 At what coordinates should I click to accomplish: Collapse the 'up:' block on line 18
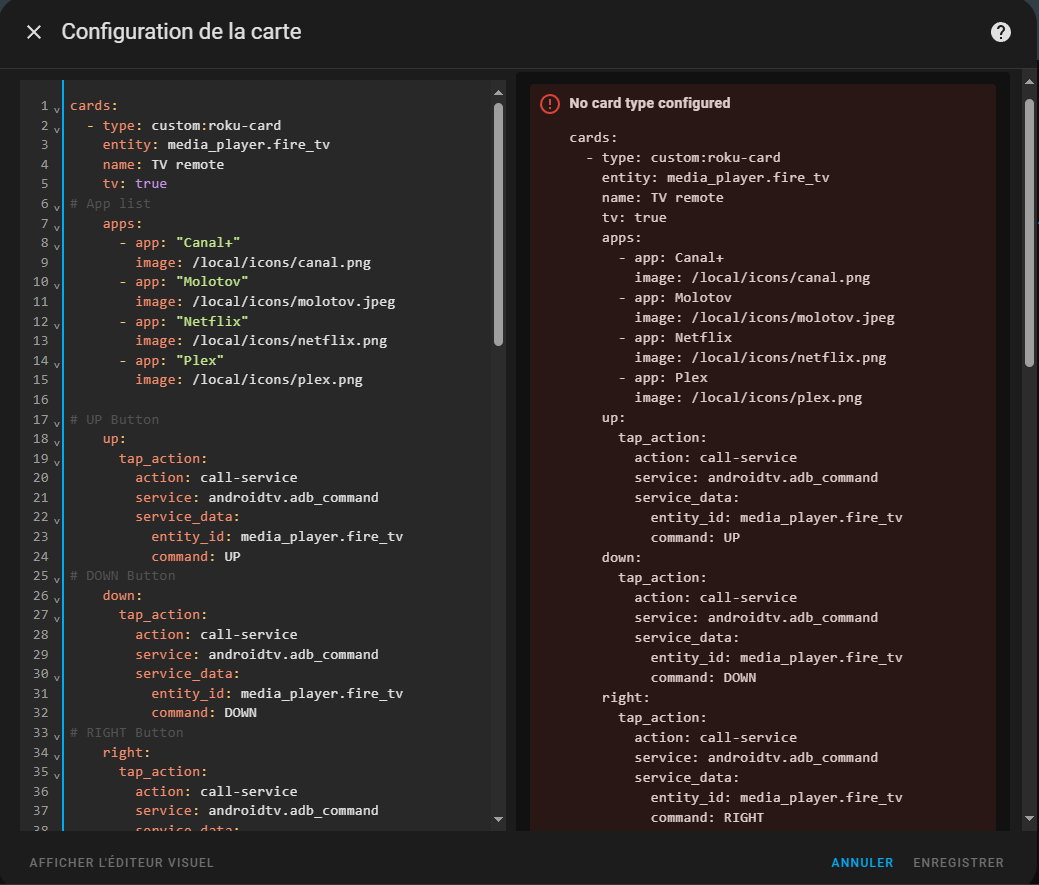tap(57, 442)
